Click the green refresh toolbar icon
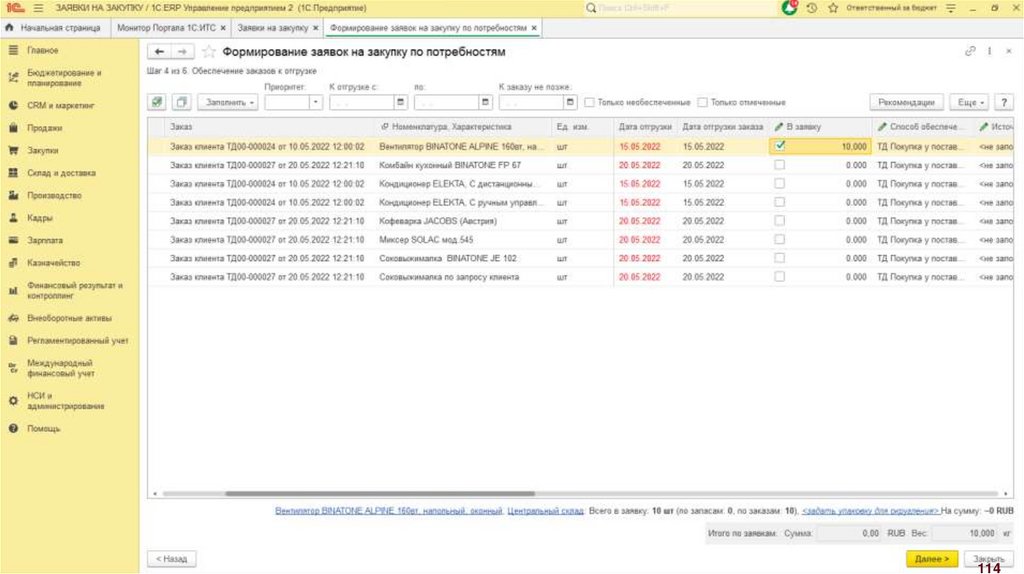Viewport: 1024px width, 574px height. tap(157, 102)
